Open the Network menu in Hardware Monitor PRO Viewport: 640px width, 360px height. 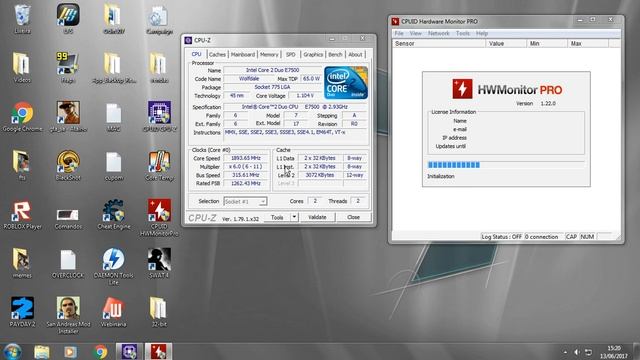(439, 33)
